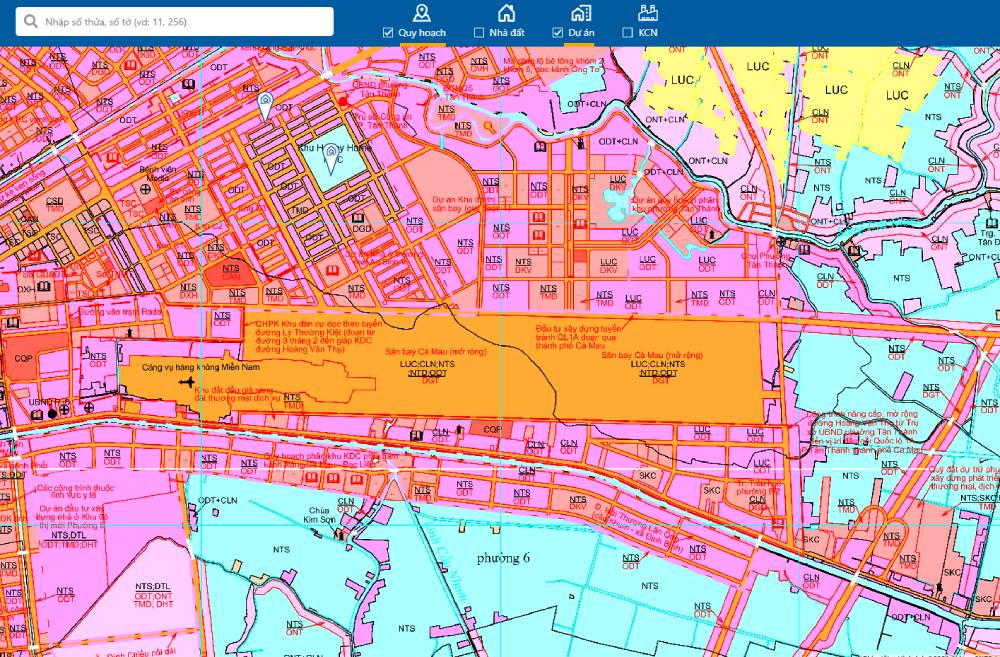The image size is (1000, 657).
Task: Select the home marker pin near ODT
Action: pos(265,104)
